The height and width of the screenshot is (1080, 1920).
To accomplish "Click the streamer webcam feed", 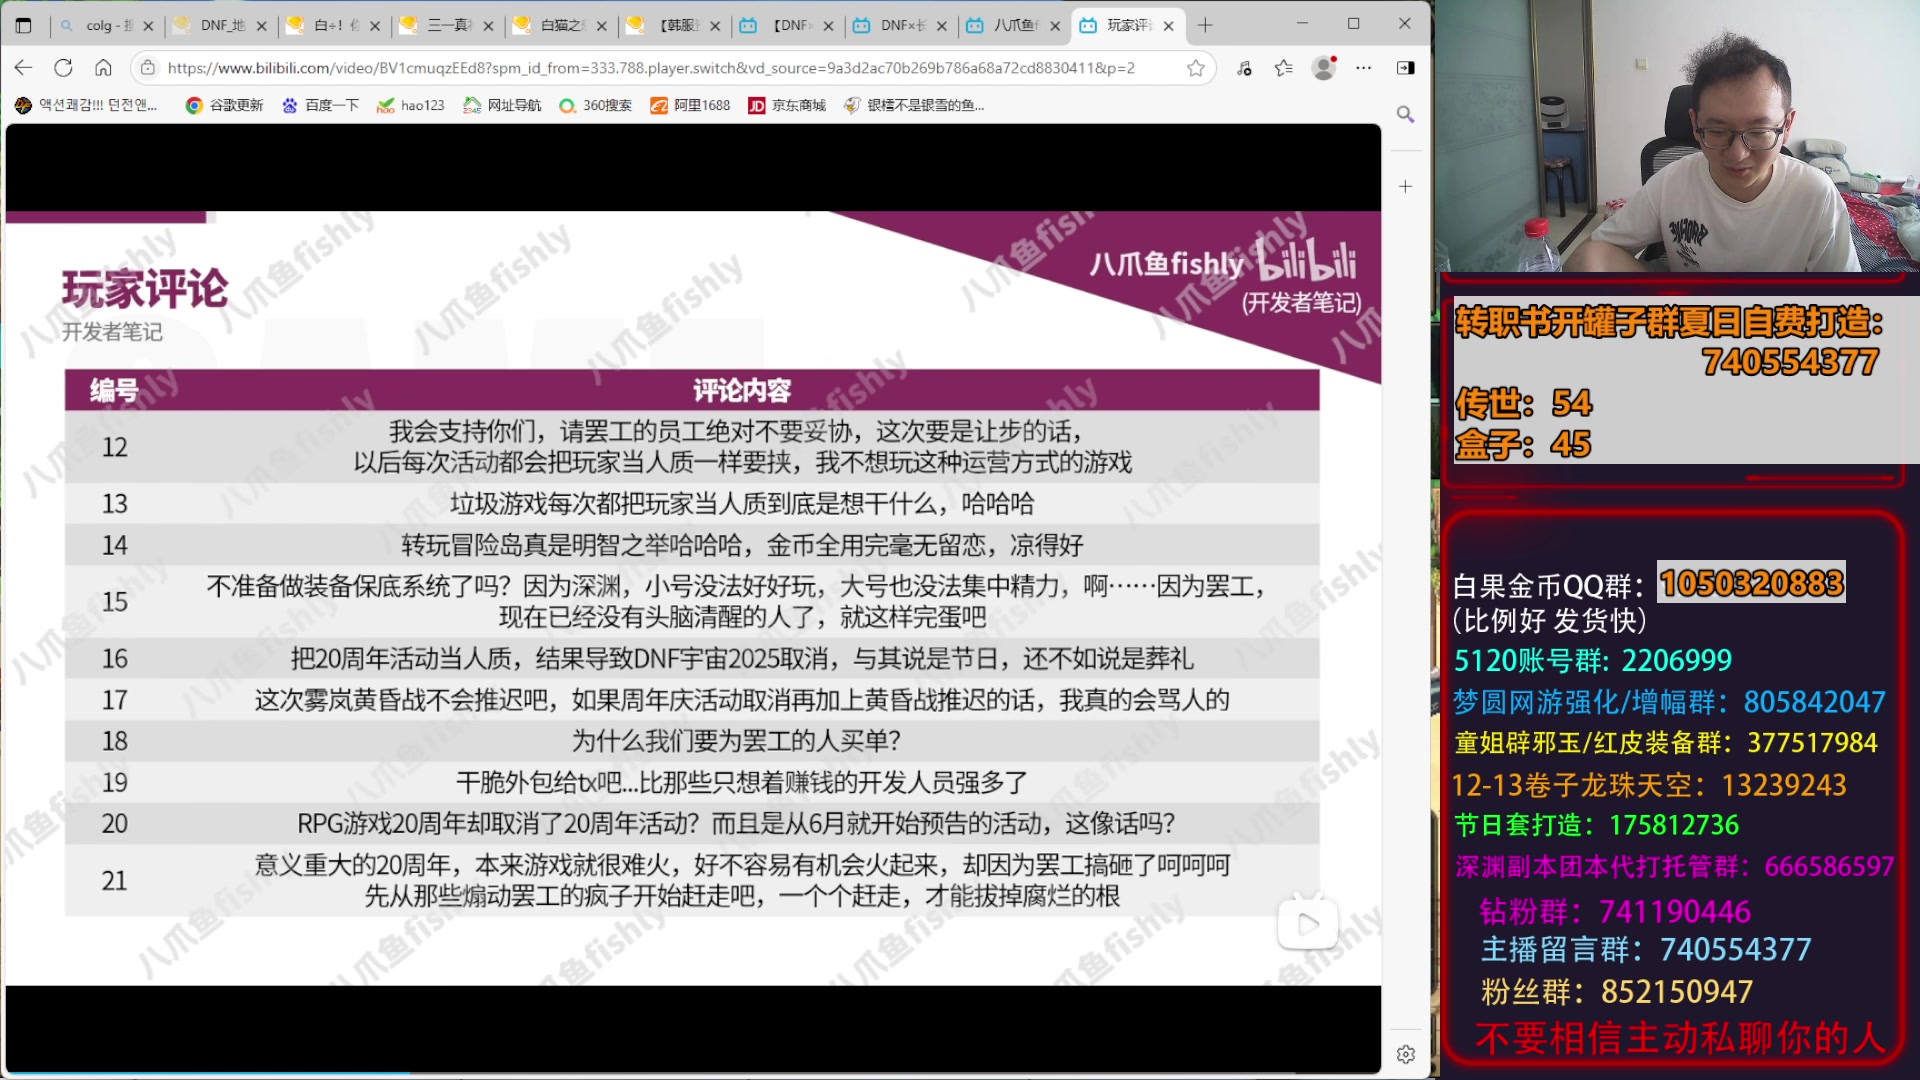I will click(x=1677, y=136).
